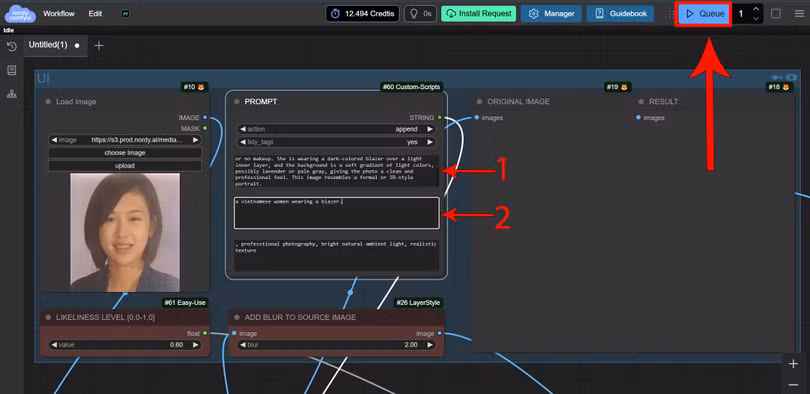Image resolution: width=810 pixels, height=394 pixels.
Task: Add a new workflow tab with plus
Action: [x=99, y=45]
